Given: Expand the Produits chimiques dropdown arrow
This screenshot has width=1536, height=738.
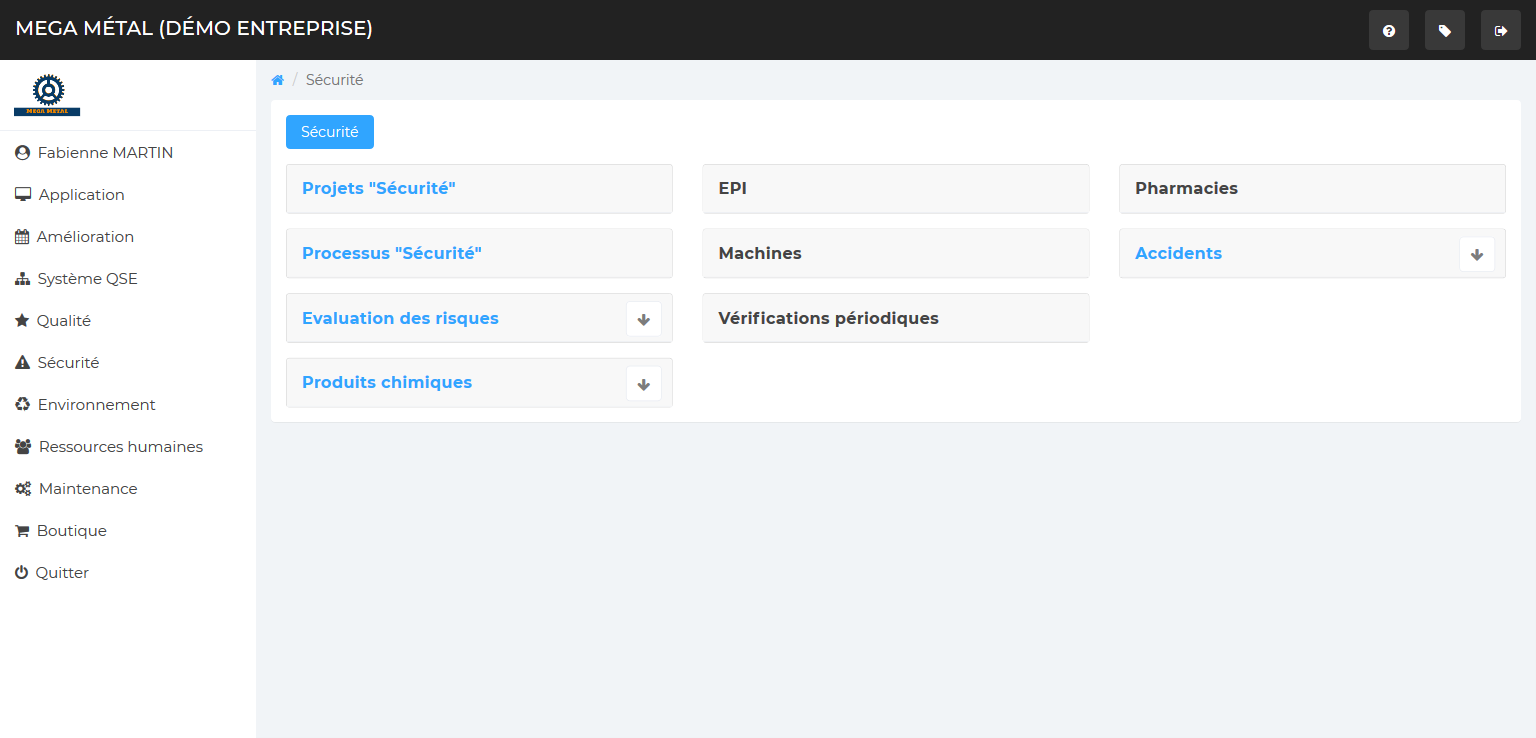Looking at the screenshot, I should (x=643, y=384).
